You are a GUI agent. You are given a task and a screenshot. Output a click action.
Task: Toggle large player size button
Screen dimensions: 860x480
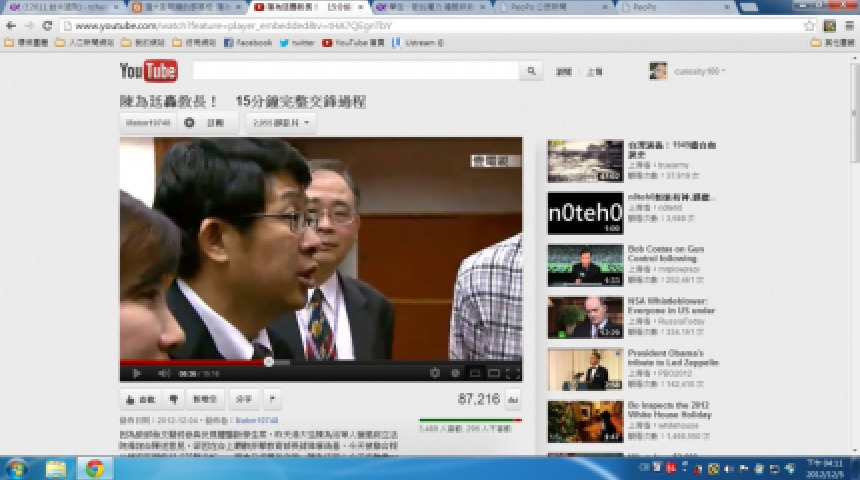pos(493,373)
